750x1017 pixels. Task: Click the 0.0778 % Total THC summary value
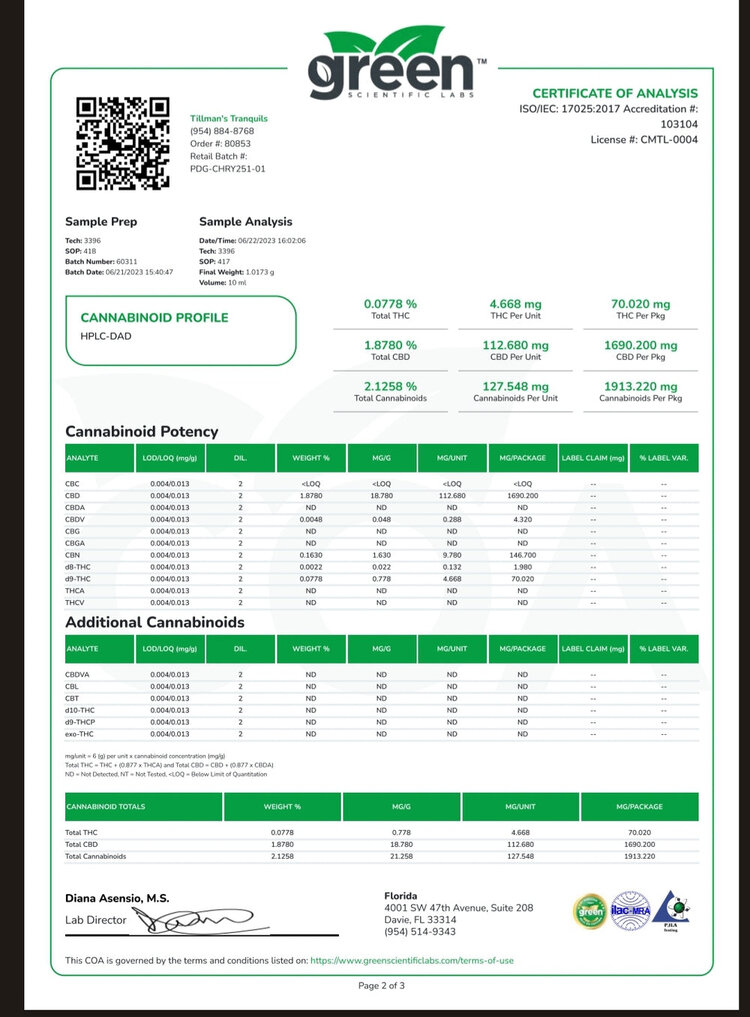(x=390, y=309)
